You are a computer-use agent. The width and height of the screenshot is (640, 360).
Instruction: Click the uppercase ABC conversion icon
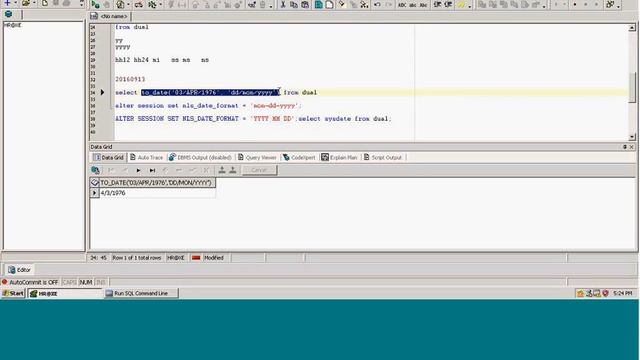click(x=402, y=5)
